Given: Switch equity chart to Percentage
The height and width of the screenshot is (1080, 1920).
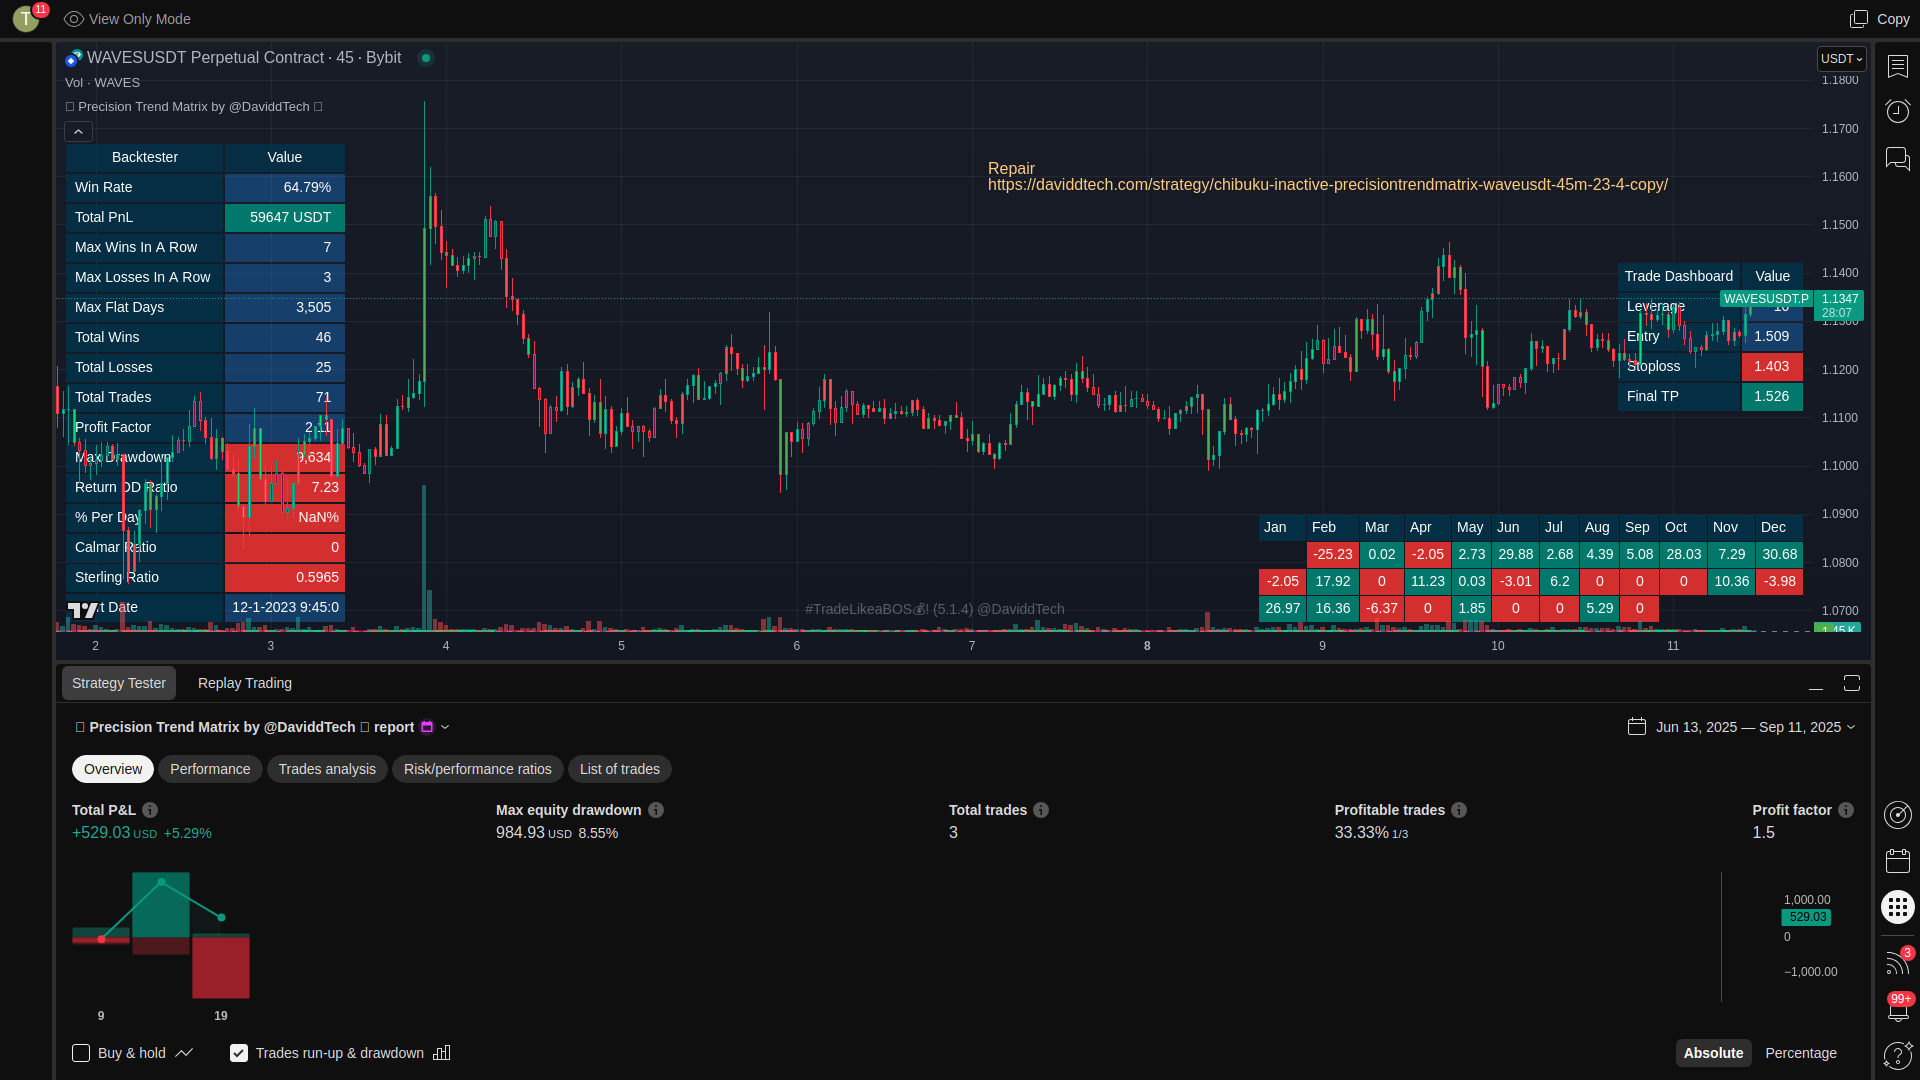Looking at the screenshot, I should (1801, 1053).
